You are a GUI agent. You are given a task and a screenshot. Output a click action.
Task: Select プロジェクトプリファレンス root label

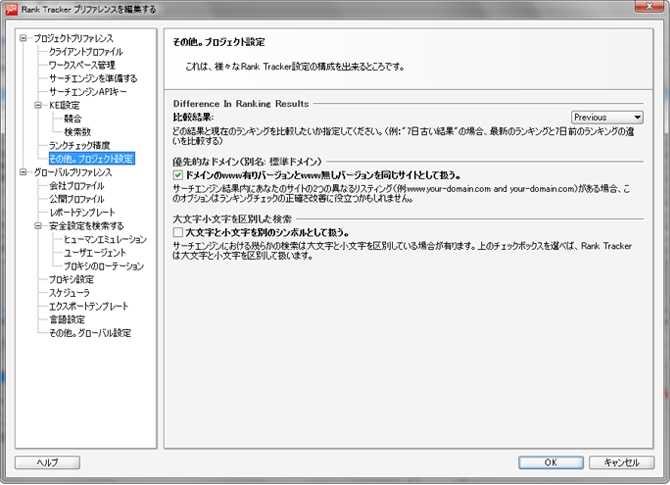73,38
